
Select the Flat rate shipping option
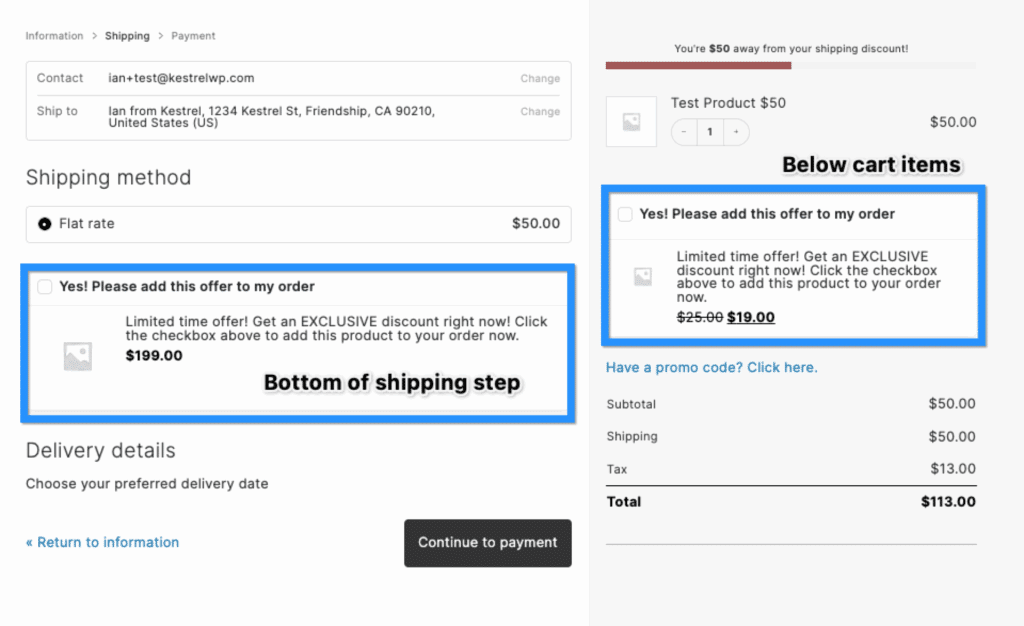43,223
